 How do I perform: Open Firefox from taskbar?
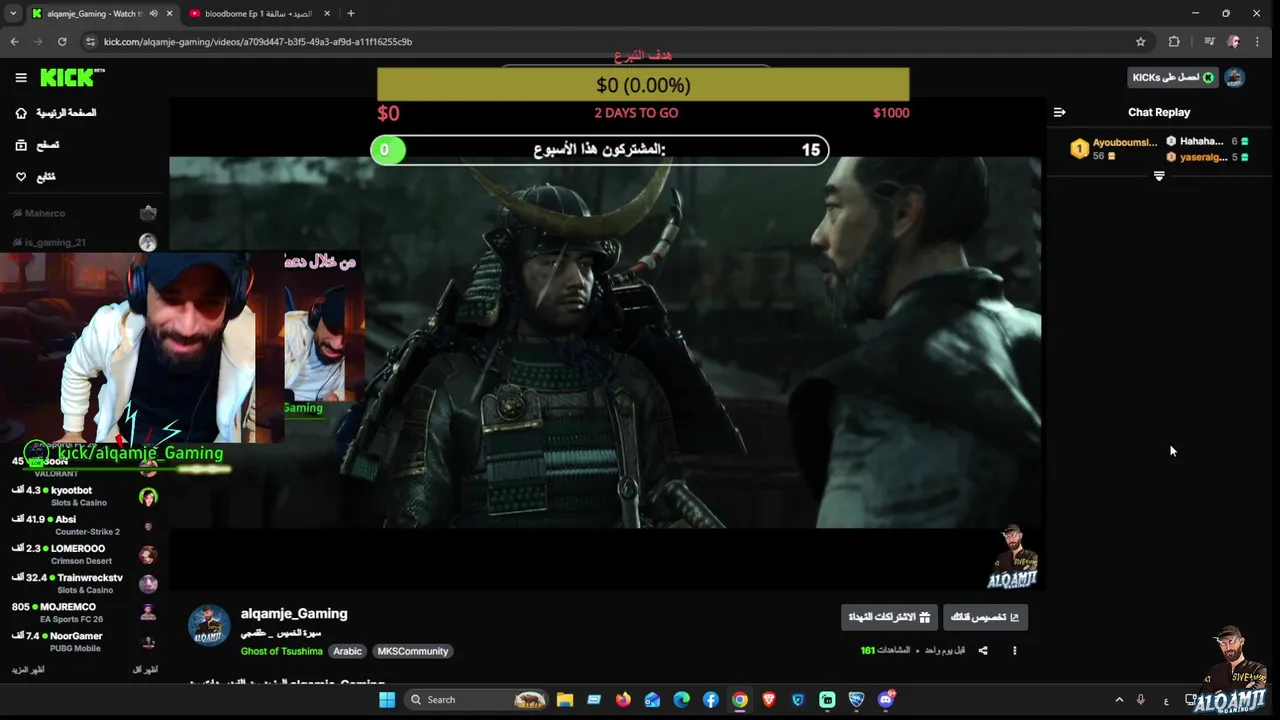623,700
